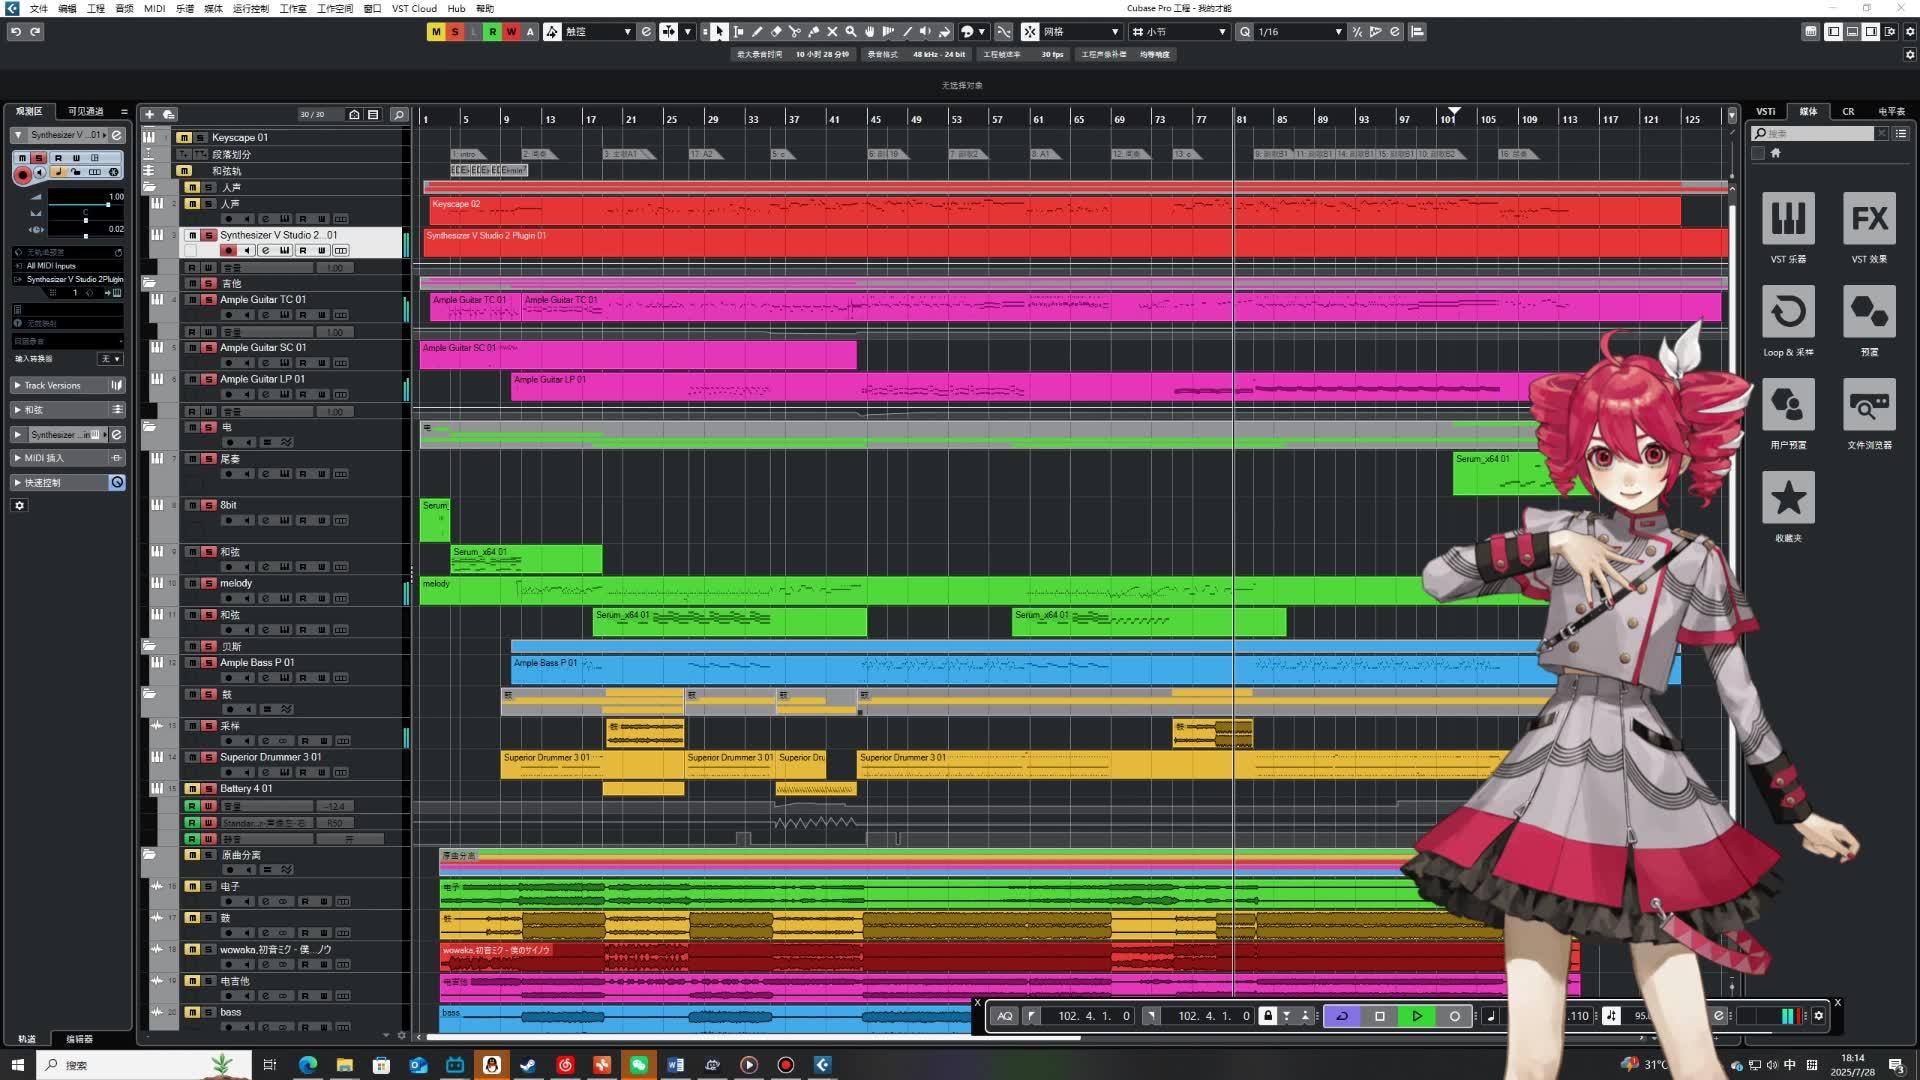
Task: Open VST Instruments keyboard icon in media rack
Action: coord(1788,218)
